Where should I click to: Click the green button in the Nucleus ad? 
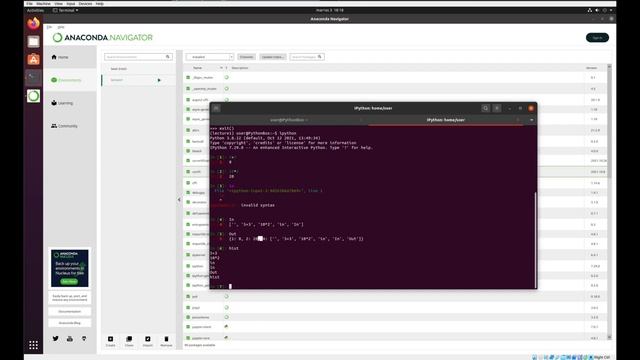pyautogui.click(x=69, y=281)
